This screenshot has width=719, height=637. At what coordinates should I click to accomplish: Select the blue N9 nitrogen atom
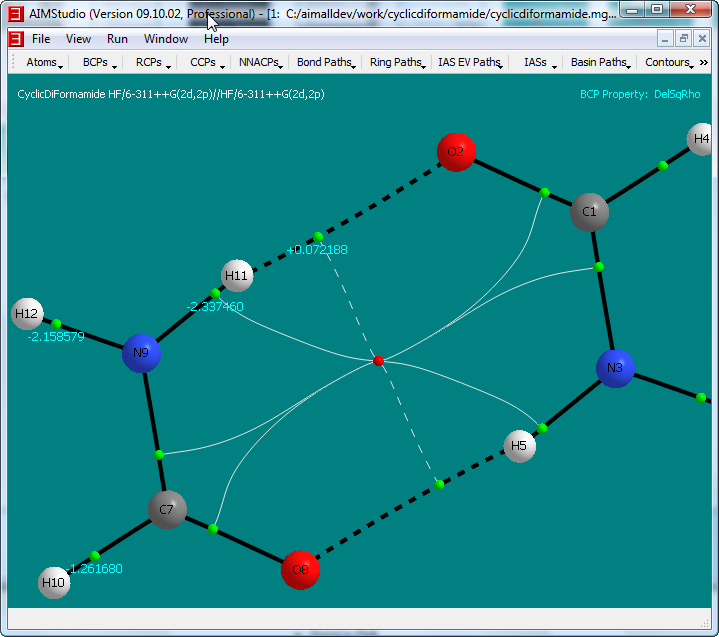(141, 353)
